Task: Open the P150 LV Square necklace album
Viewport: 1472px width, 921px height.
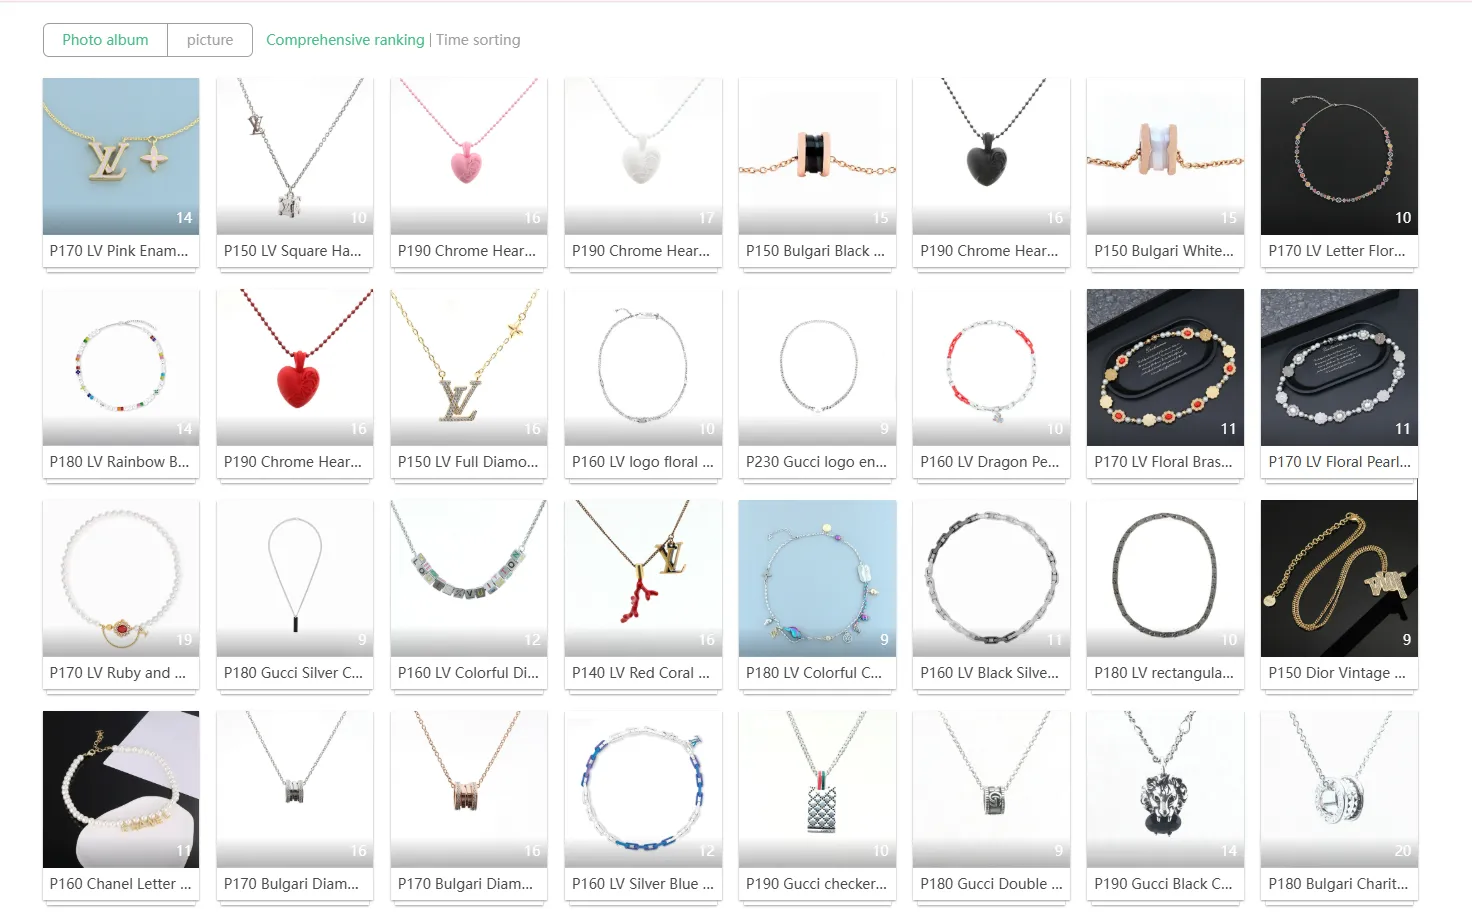Action: 295,157
